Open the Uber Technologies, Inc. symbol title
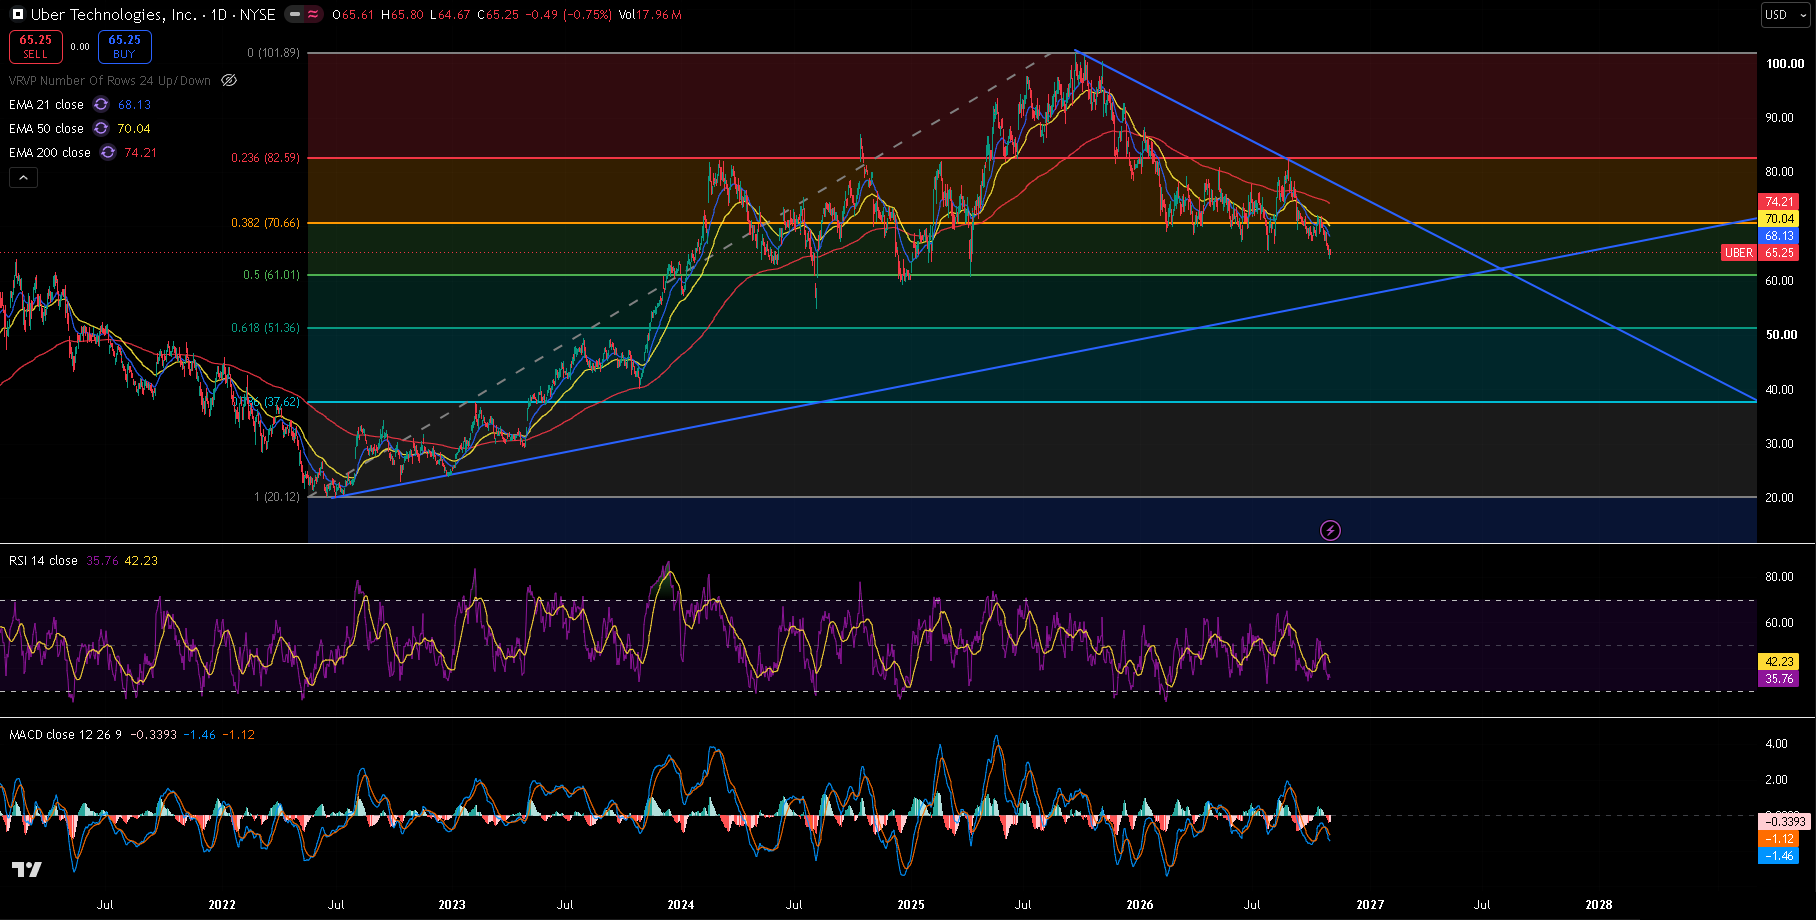The image size is (1816, 920). [113, 15]
